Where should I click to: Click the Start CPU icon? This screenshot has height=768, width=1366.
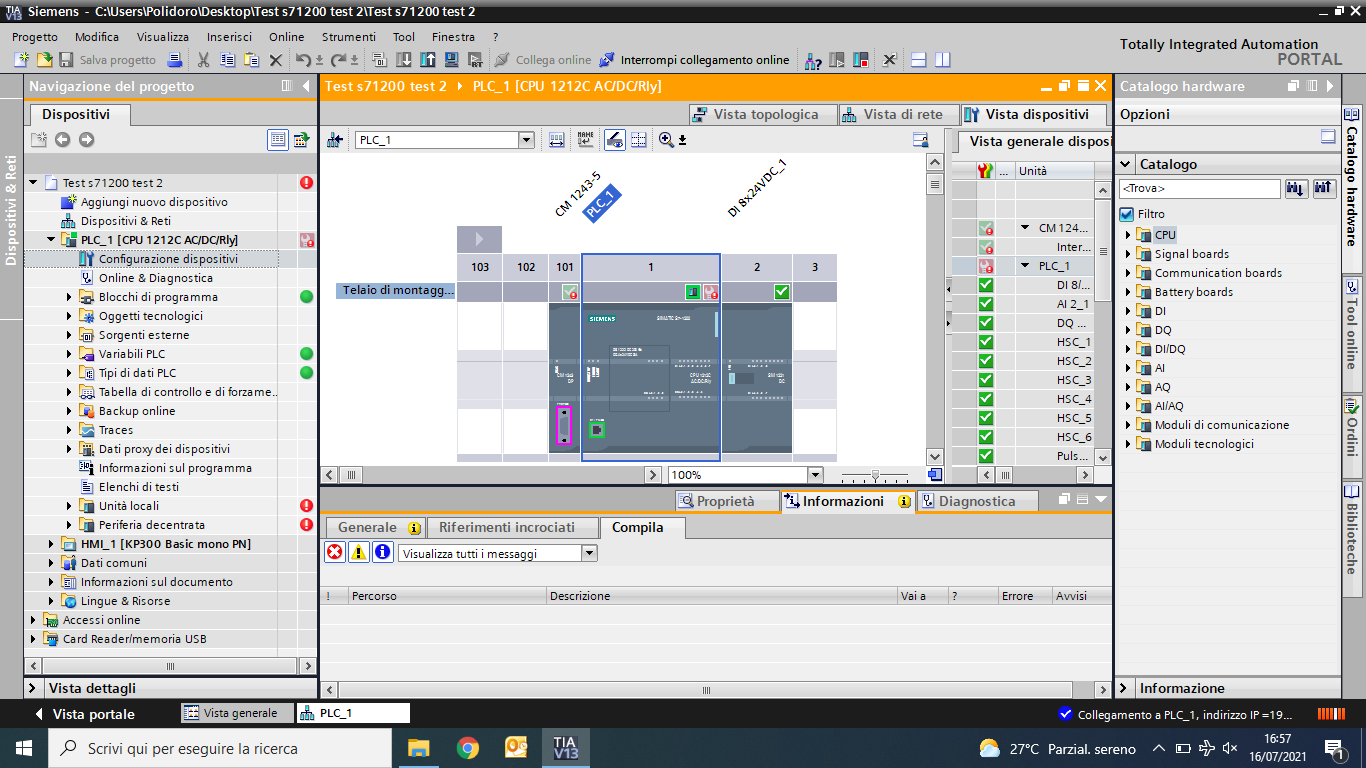point(837,60)
